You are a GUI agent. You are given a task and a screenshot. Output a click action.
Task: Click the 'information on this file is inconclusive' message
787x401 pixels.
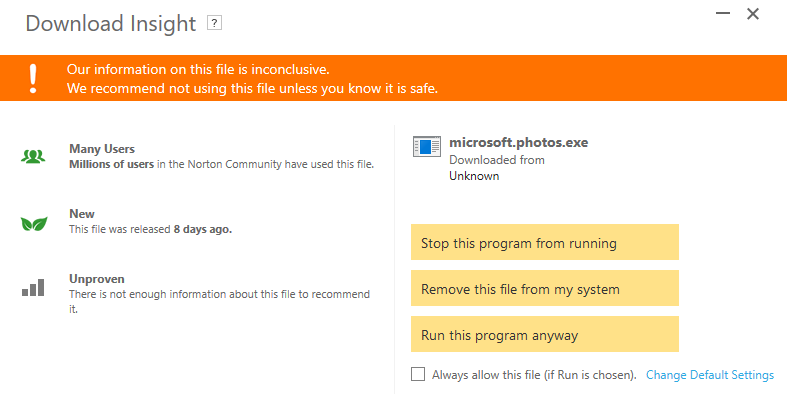pyautogui.click(x=198, y=69)
